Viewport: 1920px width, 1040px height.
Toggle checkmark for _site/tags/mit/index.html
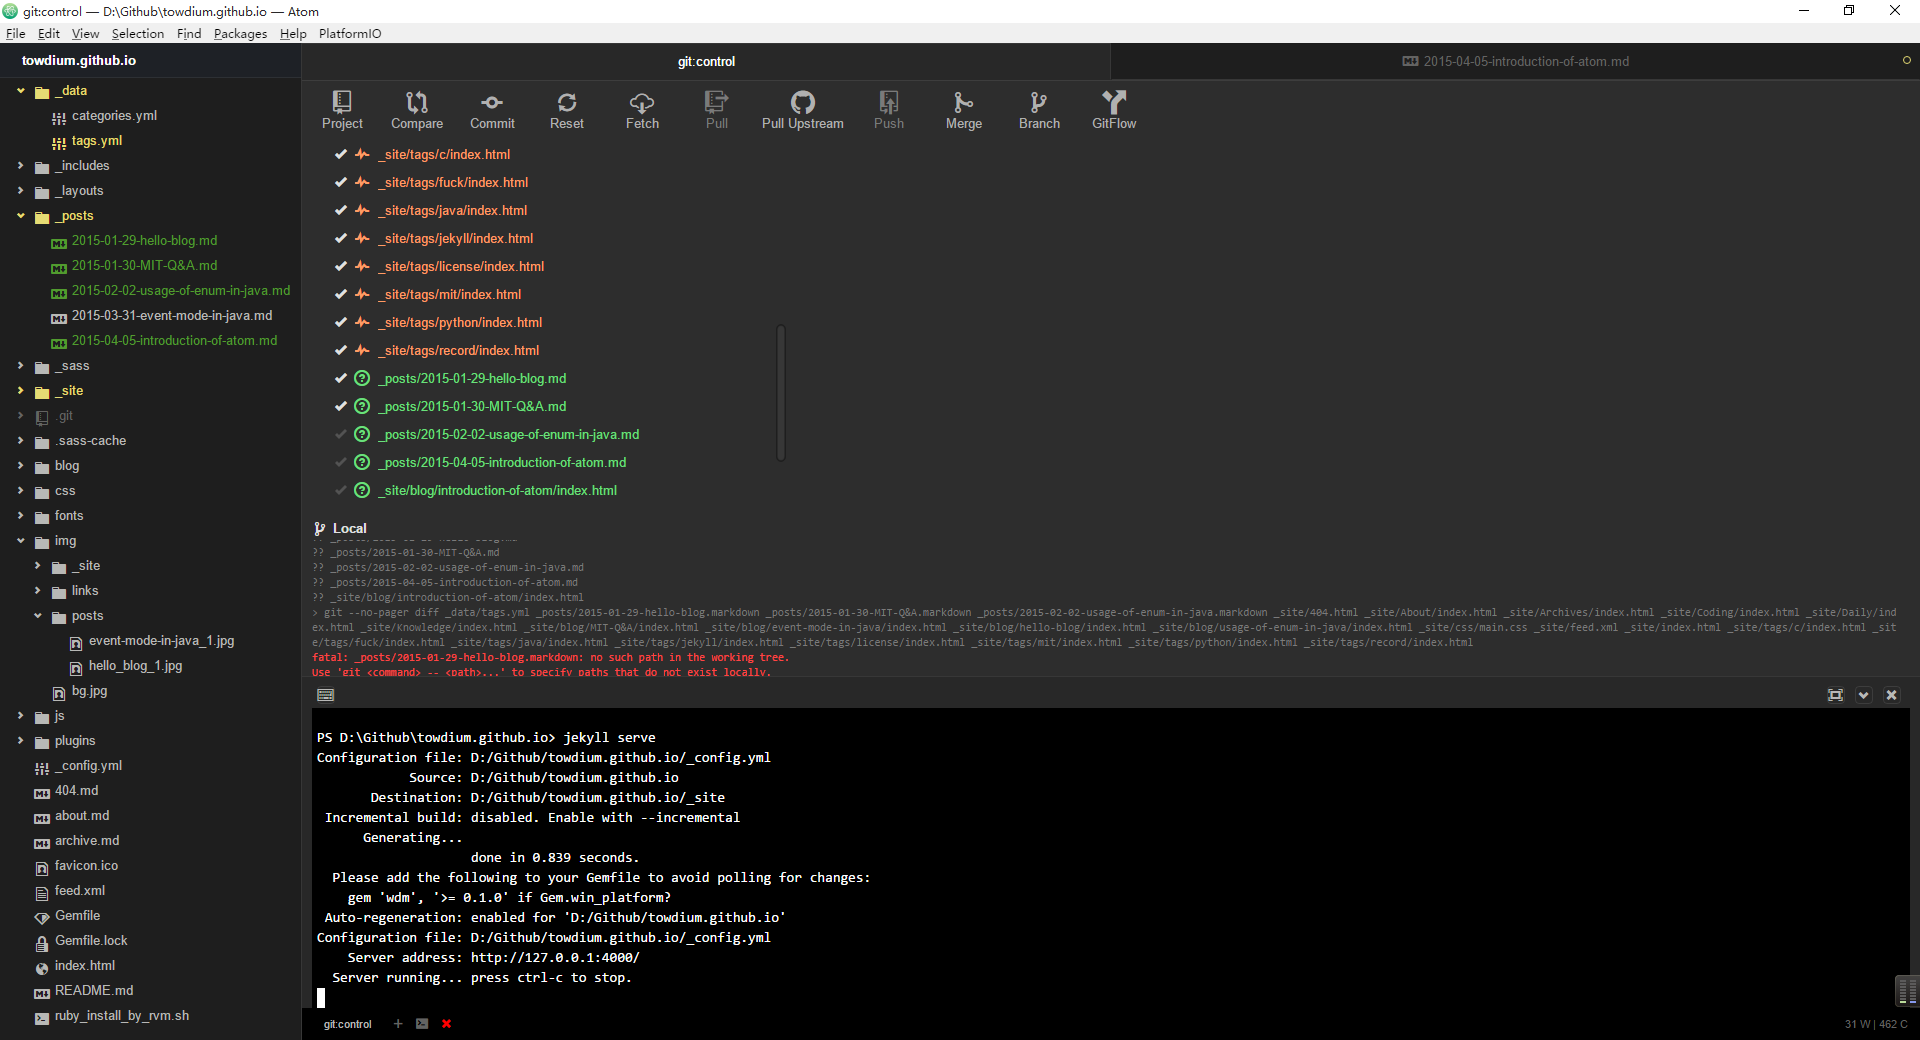click(x=340, y=294)
